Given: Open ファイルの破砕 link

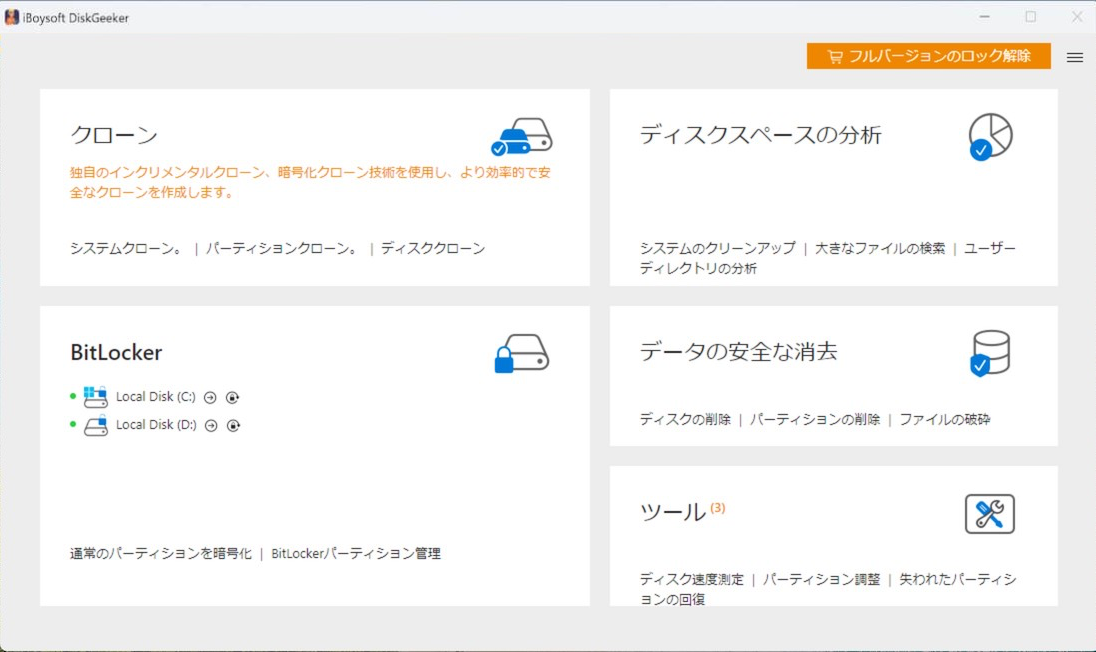Looking at the screenshot, I should [944, 419].
